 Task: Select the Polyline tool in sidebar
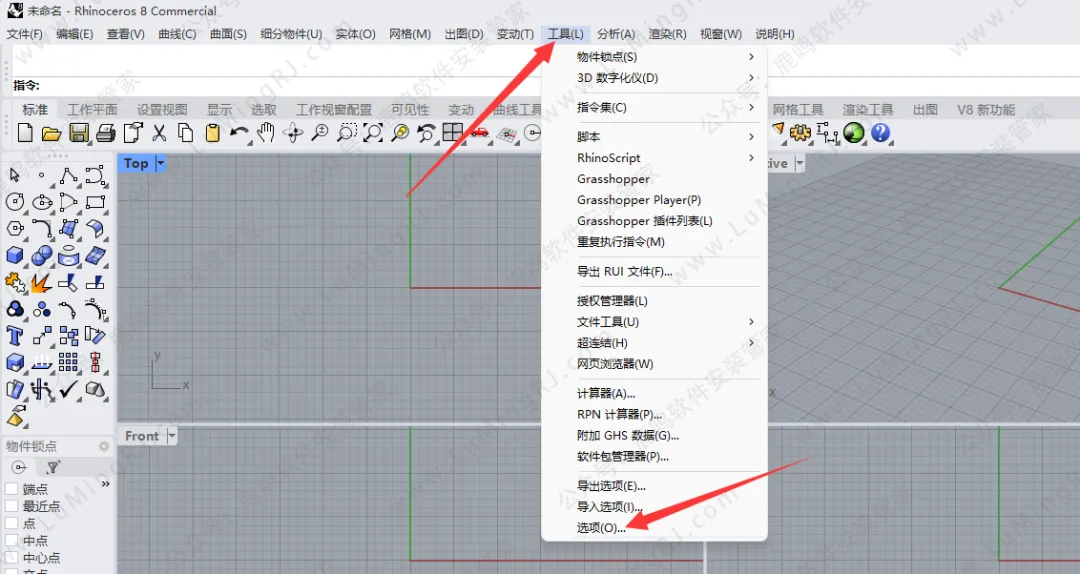click(x=68, y=175)
